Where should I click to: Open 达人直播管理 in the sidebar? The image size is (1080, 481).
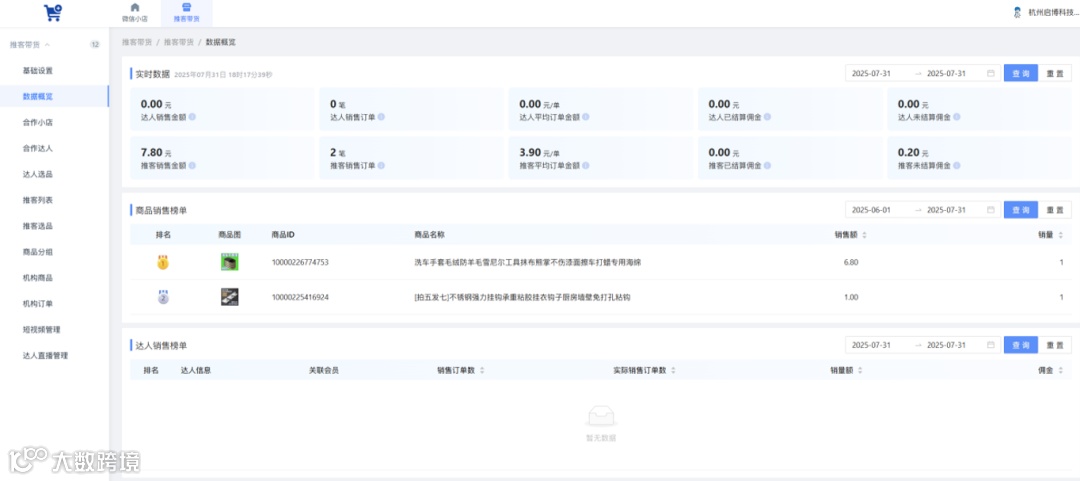(45, 356)
